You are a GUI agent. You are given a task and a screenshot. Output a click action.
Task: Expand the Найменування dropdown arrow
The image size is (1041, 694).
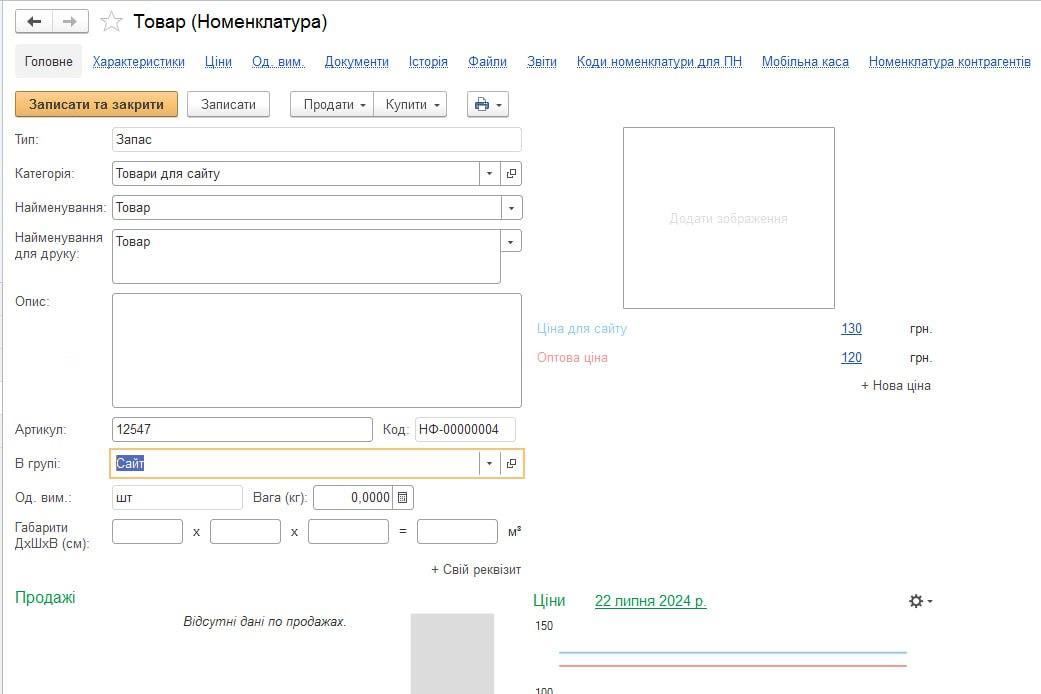[x=511, y=208]
